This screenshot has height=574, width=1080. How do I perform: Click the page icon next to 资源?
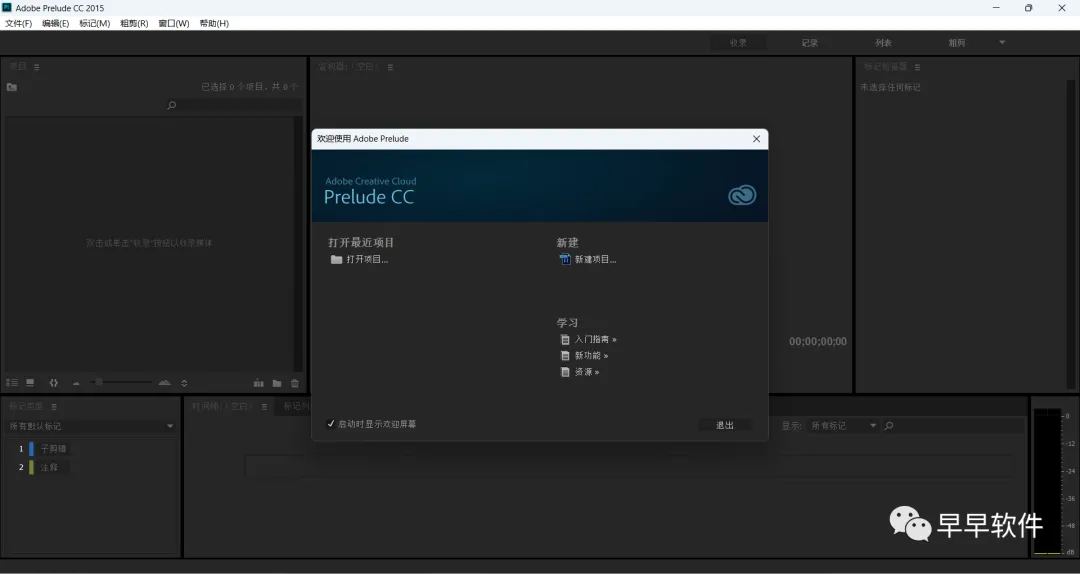coord(565,372)
